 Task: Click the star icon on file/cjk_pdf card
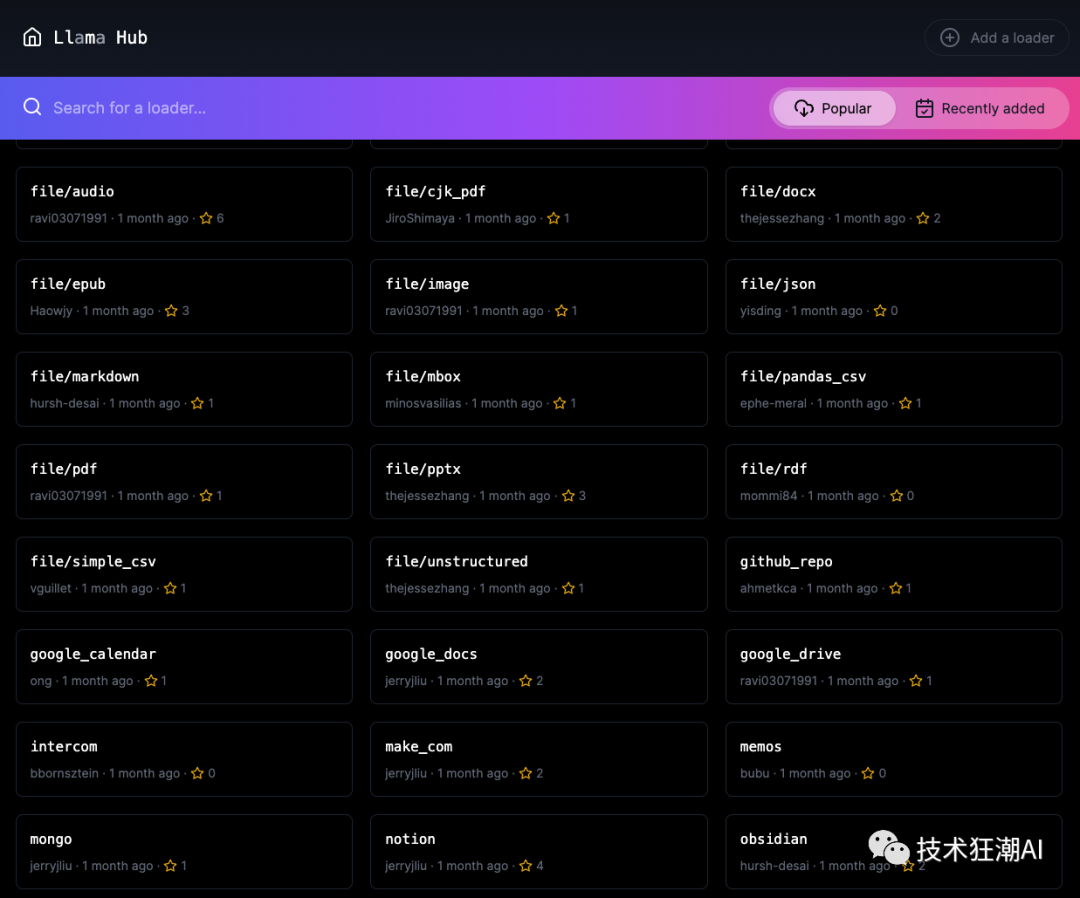point(554,218)
